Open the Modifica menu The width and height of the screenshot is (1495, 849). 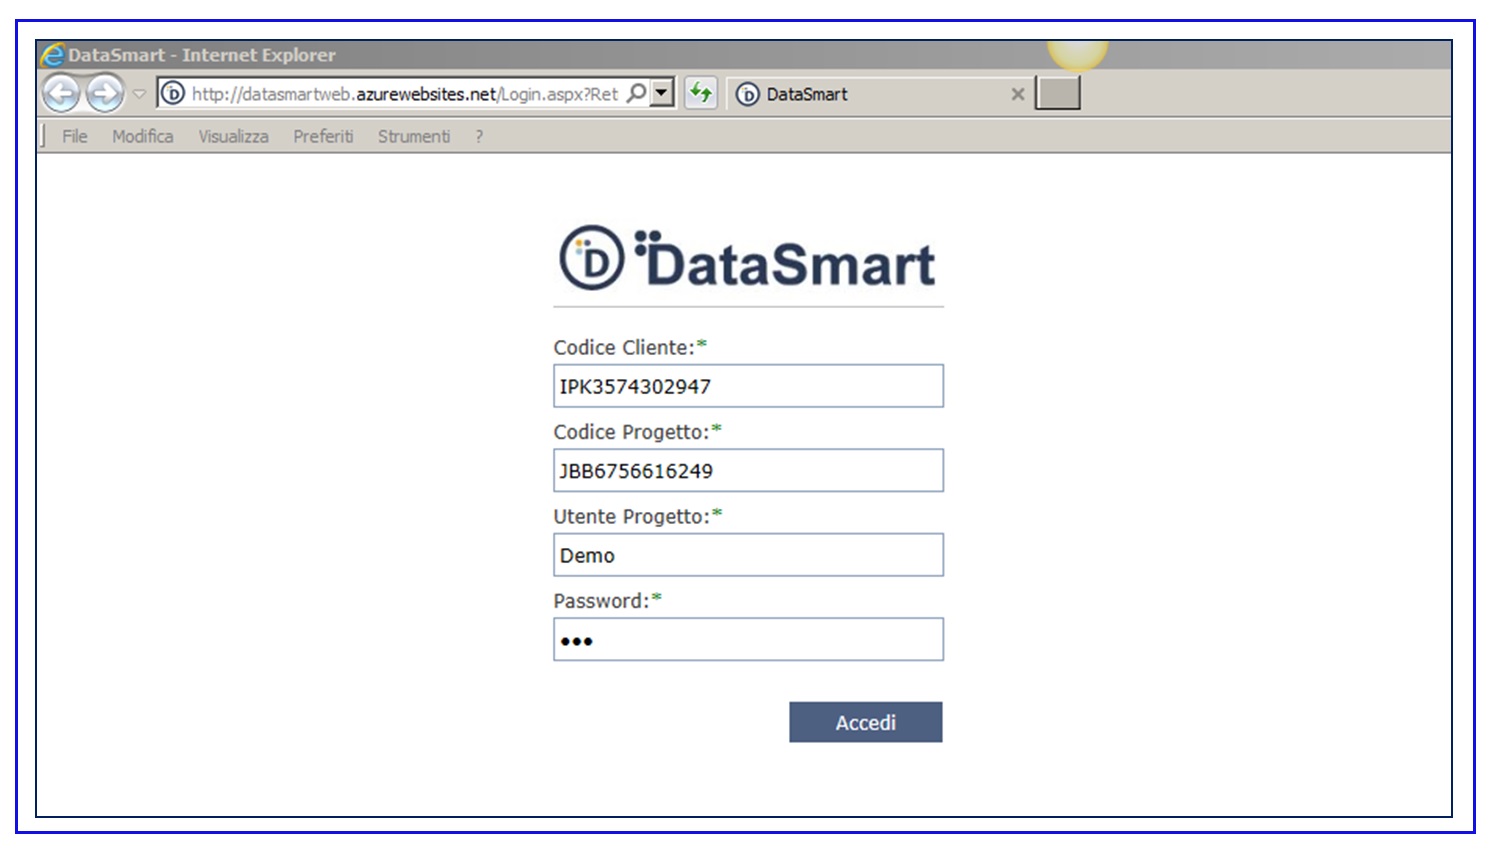(143, 136)
